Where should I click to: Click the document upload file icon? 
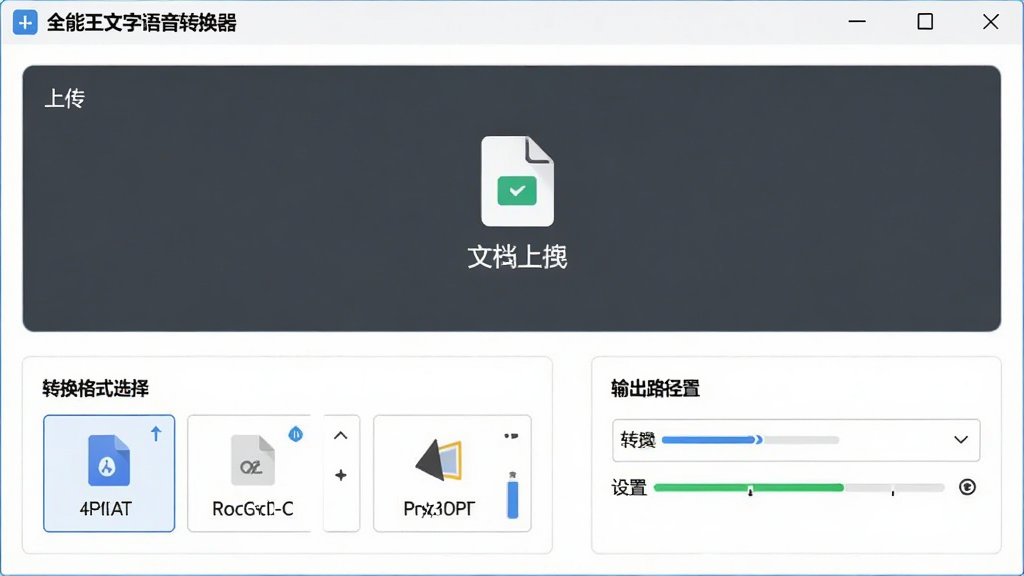click(517, 181)
